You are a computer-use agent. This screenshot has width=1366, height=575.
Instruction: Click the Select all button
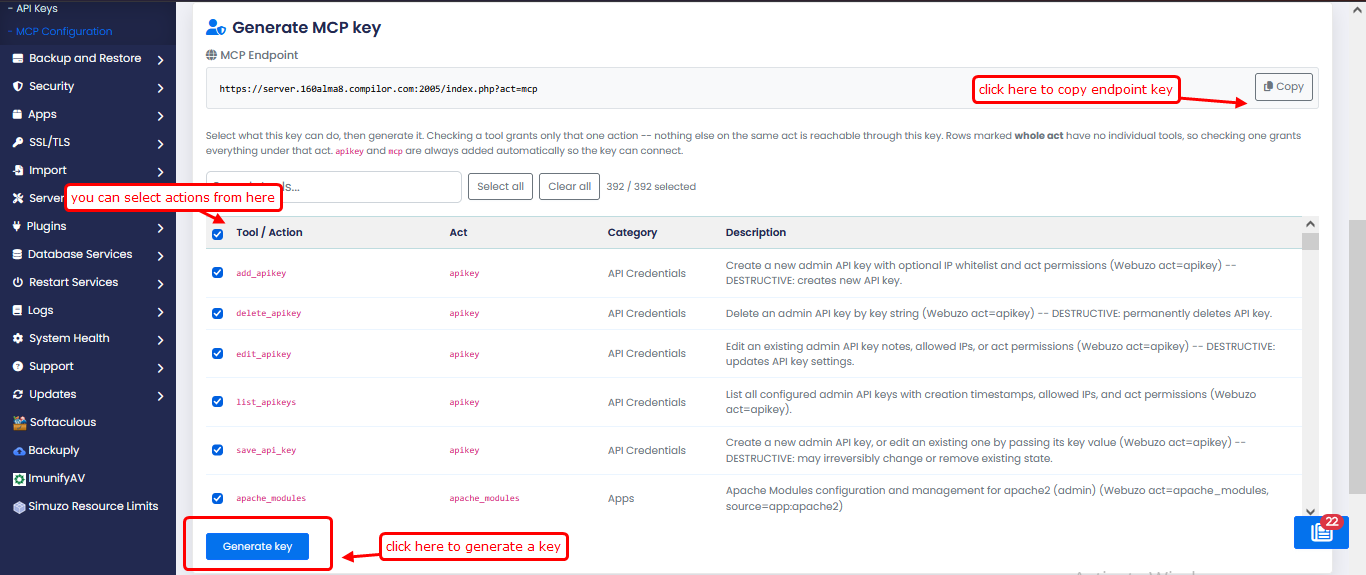500,186
